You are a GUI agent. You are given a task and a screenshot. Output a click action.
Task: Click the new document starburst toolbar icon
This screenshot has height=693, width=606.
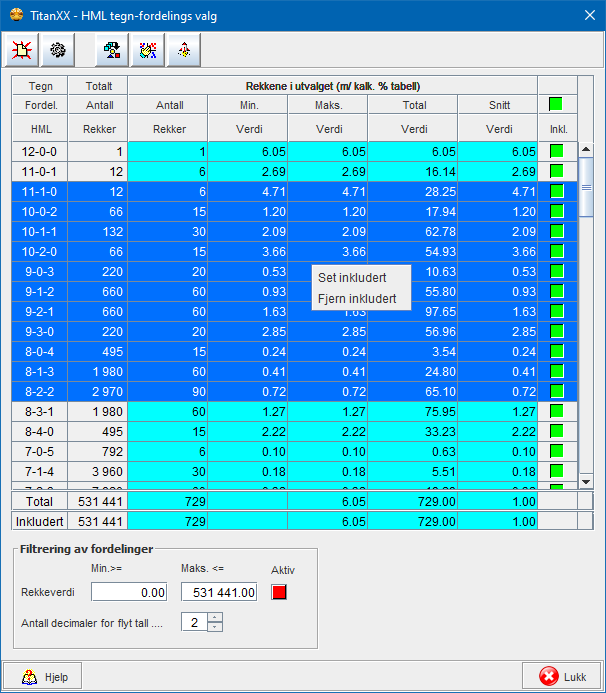[22, 50]
